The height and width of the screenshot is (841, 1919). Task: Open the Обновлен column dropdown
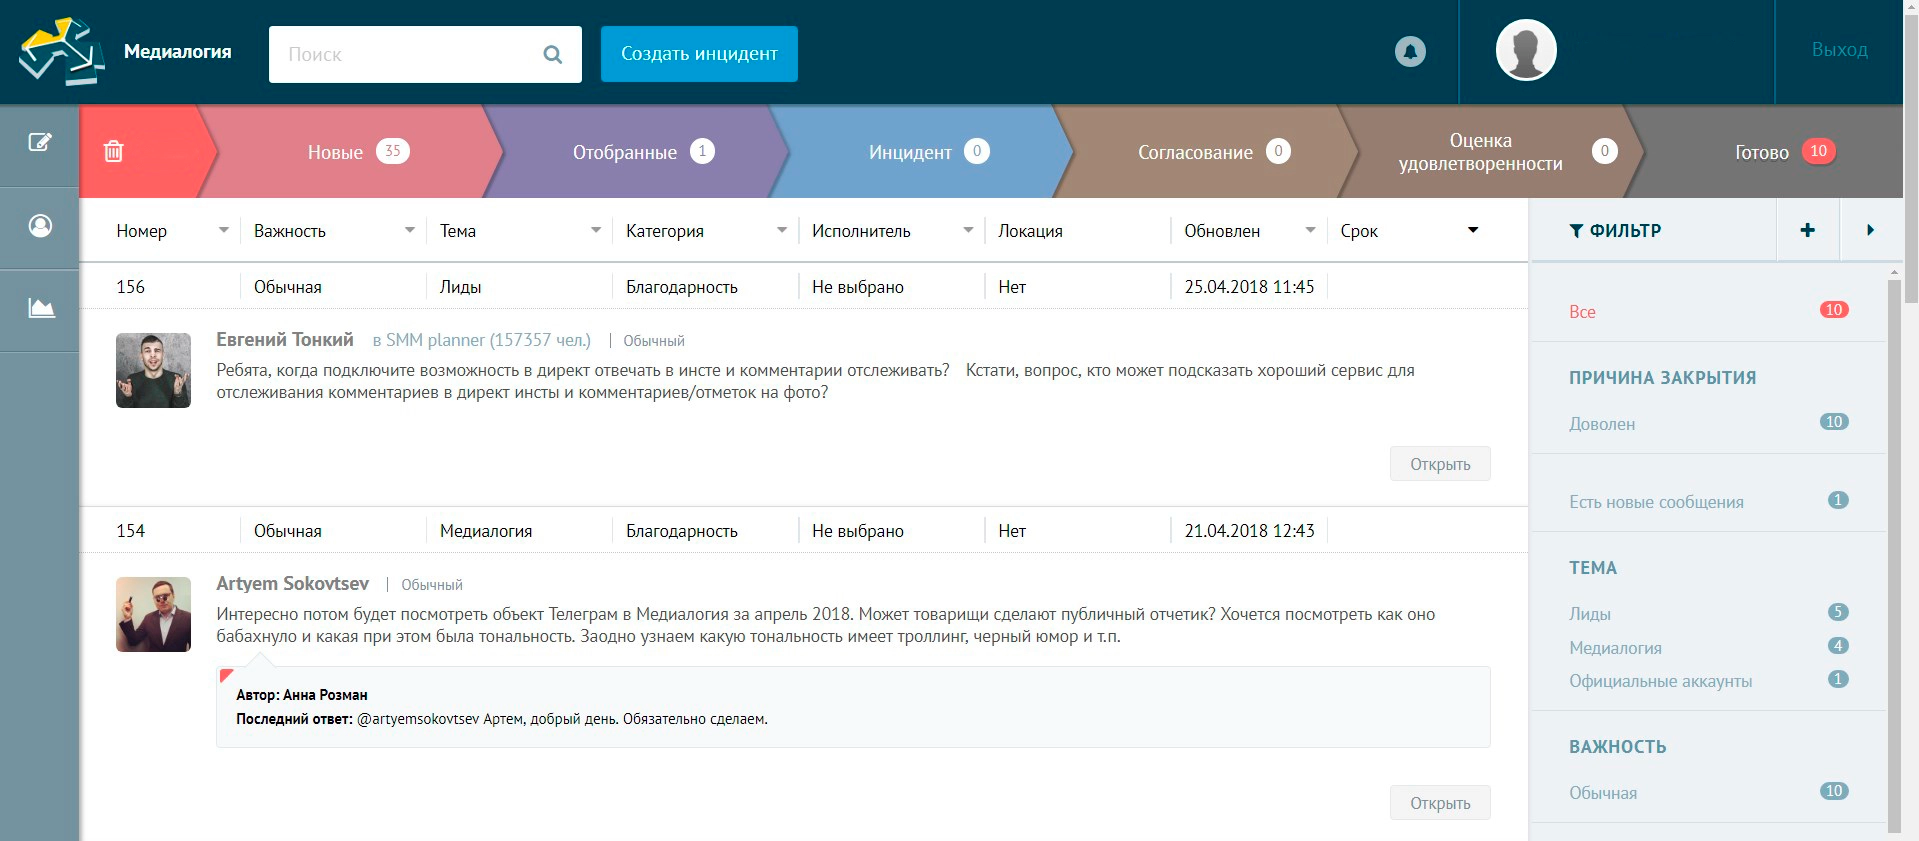click(1310, 230)
